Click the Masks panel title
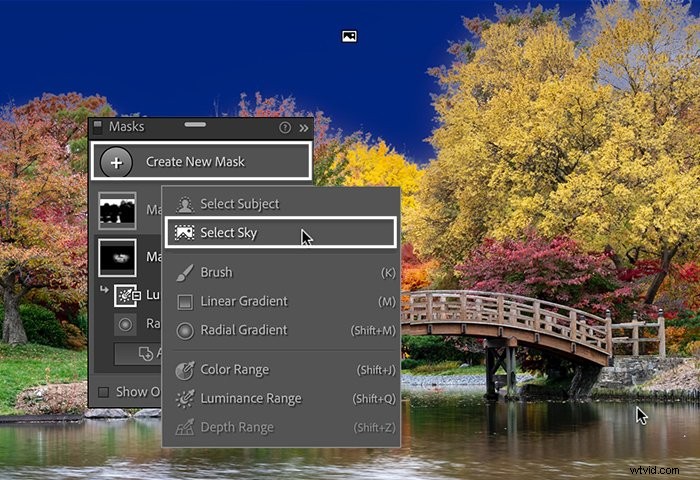Screen dimensions: 700x480 coord(127,127)
